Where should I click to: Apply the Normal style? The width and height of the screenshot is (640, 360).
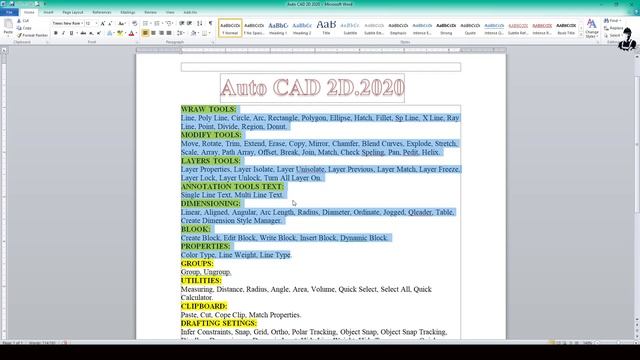coord(230,28)
